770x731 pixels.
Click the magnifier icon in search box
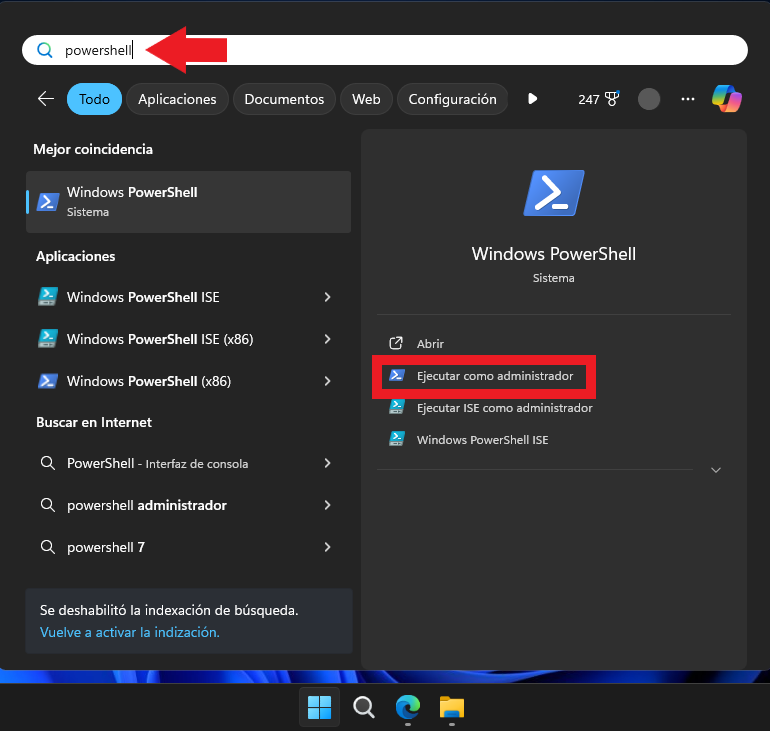45,50
